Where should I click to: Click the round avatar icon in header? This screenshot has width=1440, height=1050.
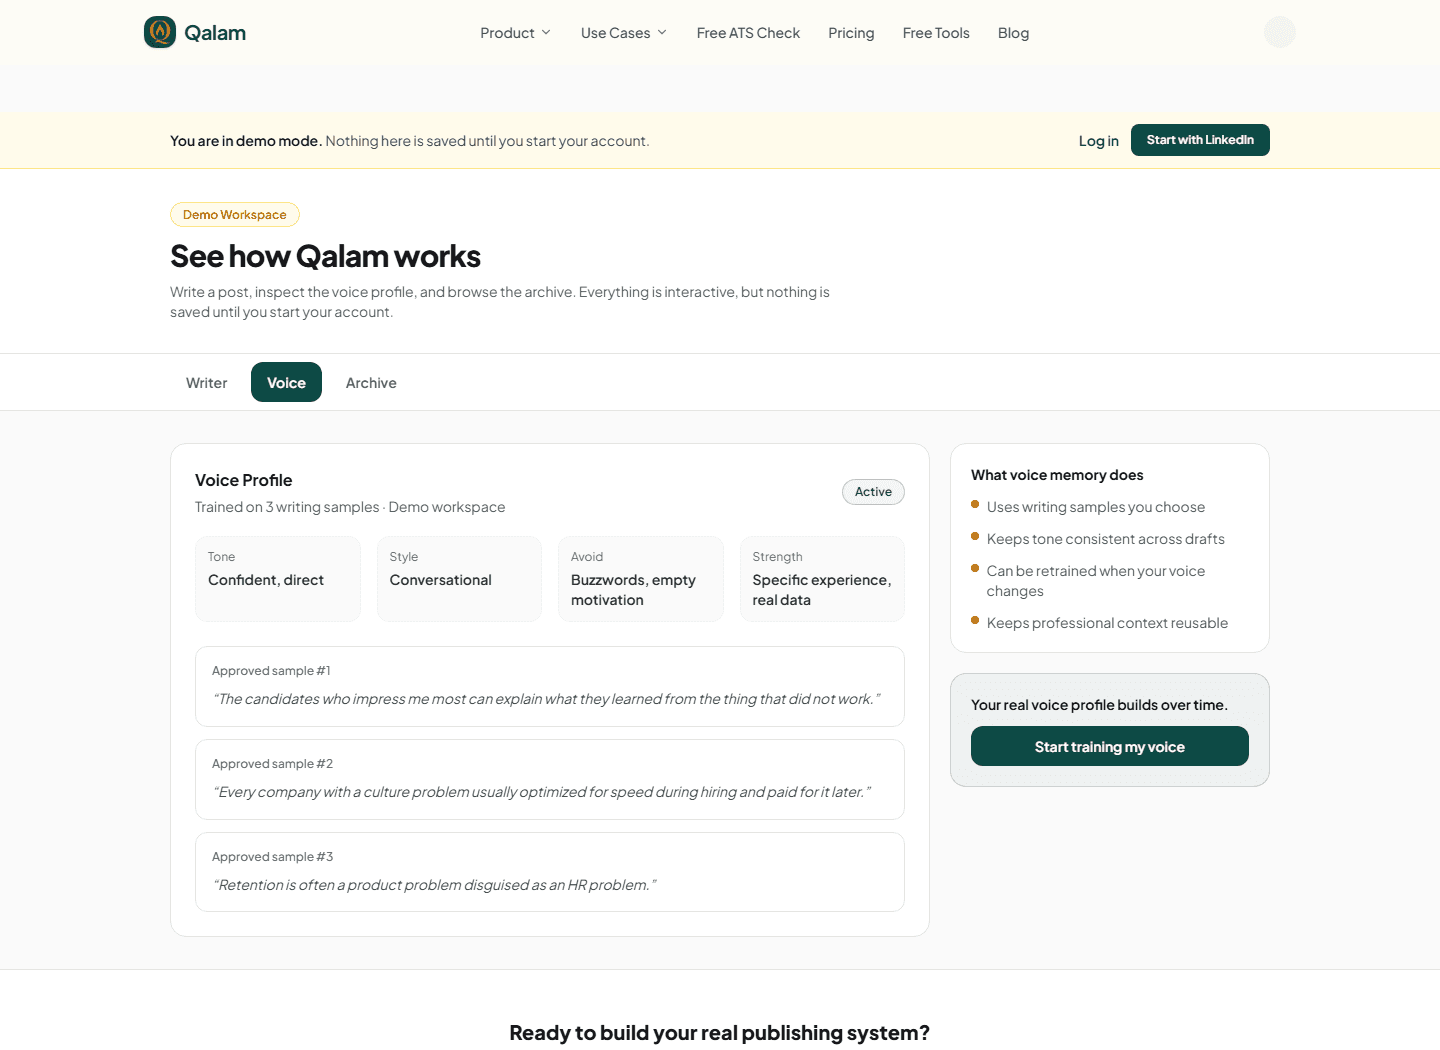1280,32
